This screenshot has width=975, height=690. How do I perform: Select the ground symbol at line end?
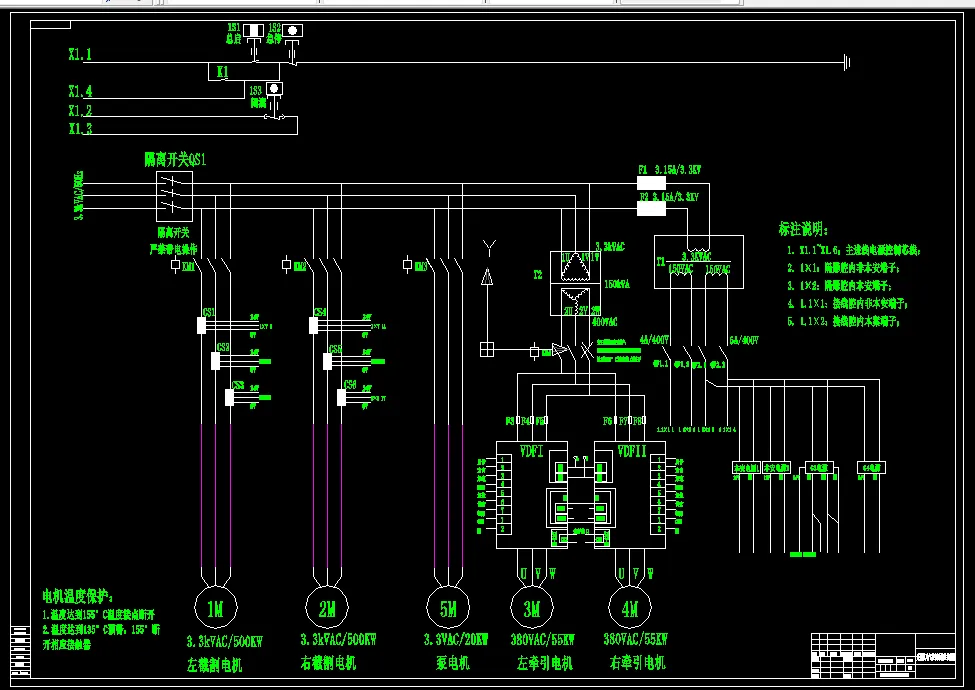[847, 62]
